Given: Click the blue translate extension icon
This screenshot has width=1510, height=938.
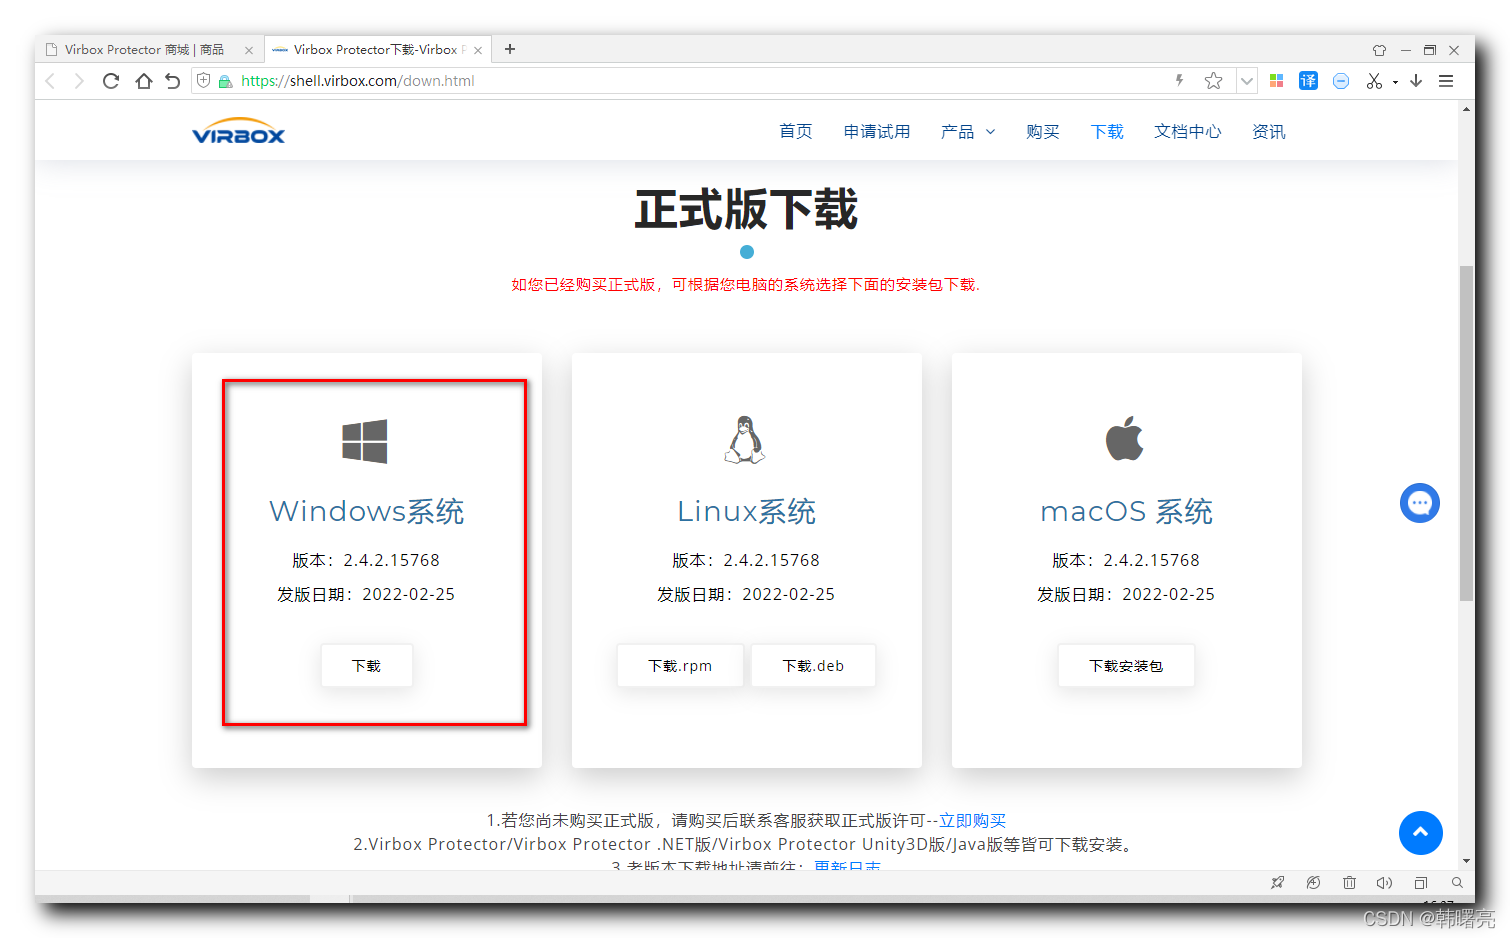Looking at the screenshot, I should coord(1308,81).
